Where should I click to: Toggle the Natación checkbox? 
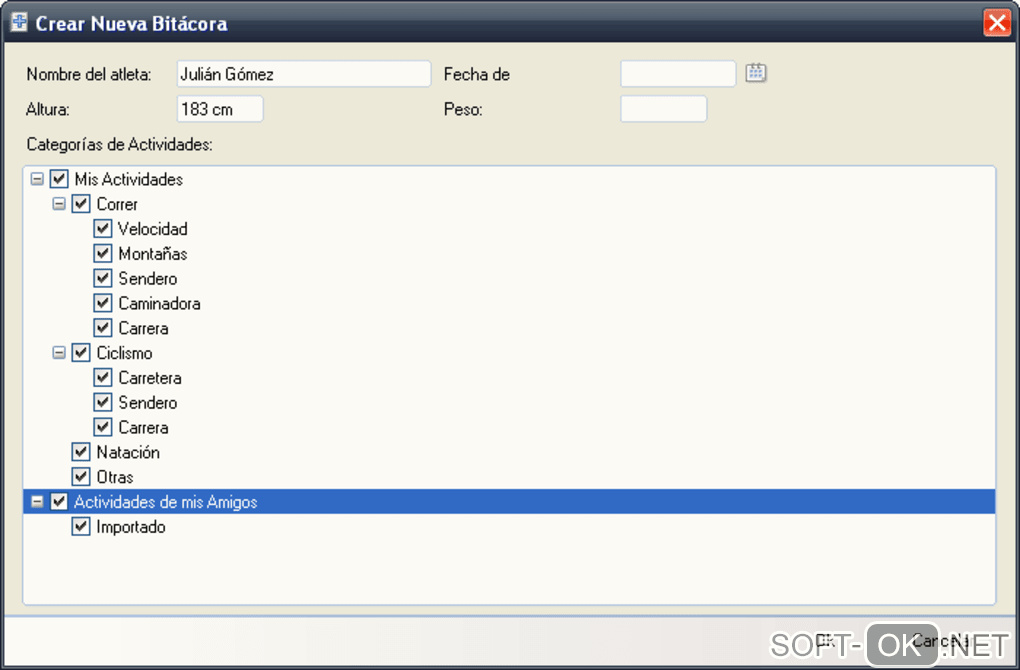[81, 452]
